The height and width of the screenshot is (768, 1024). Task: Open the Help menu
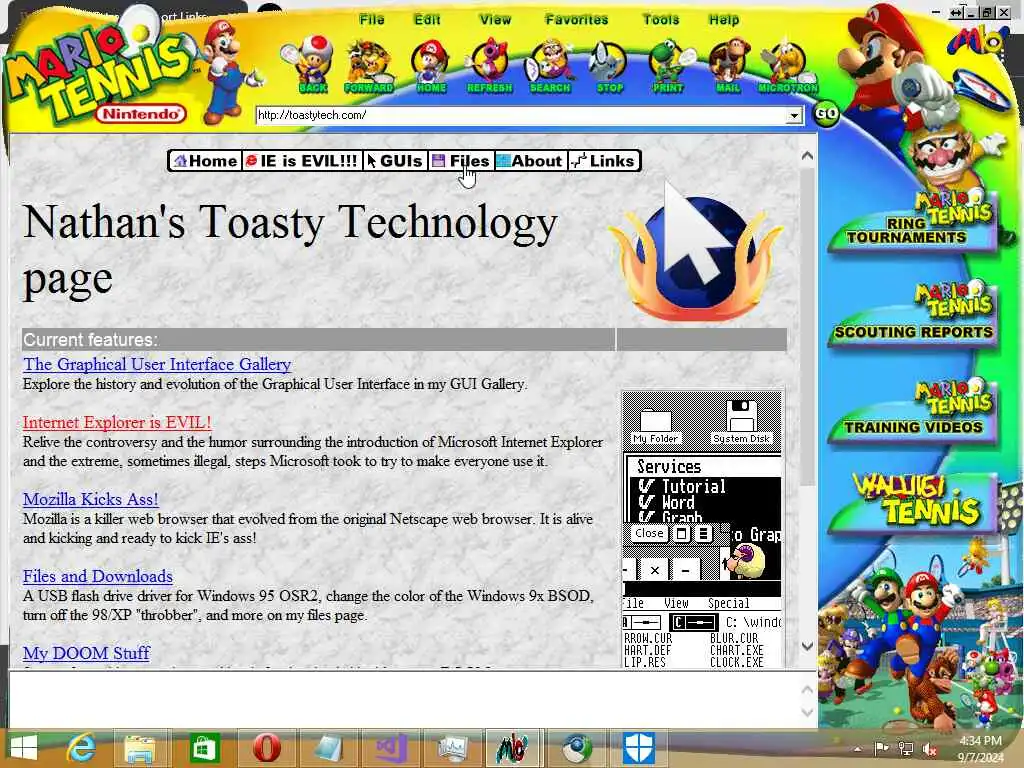724,20
